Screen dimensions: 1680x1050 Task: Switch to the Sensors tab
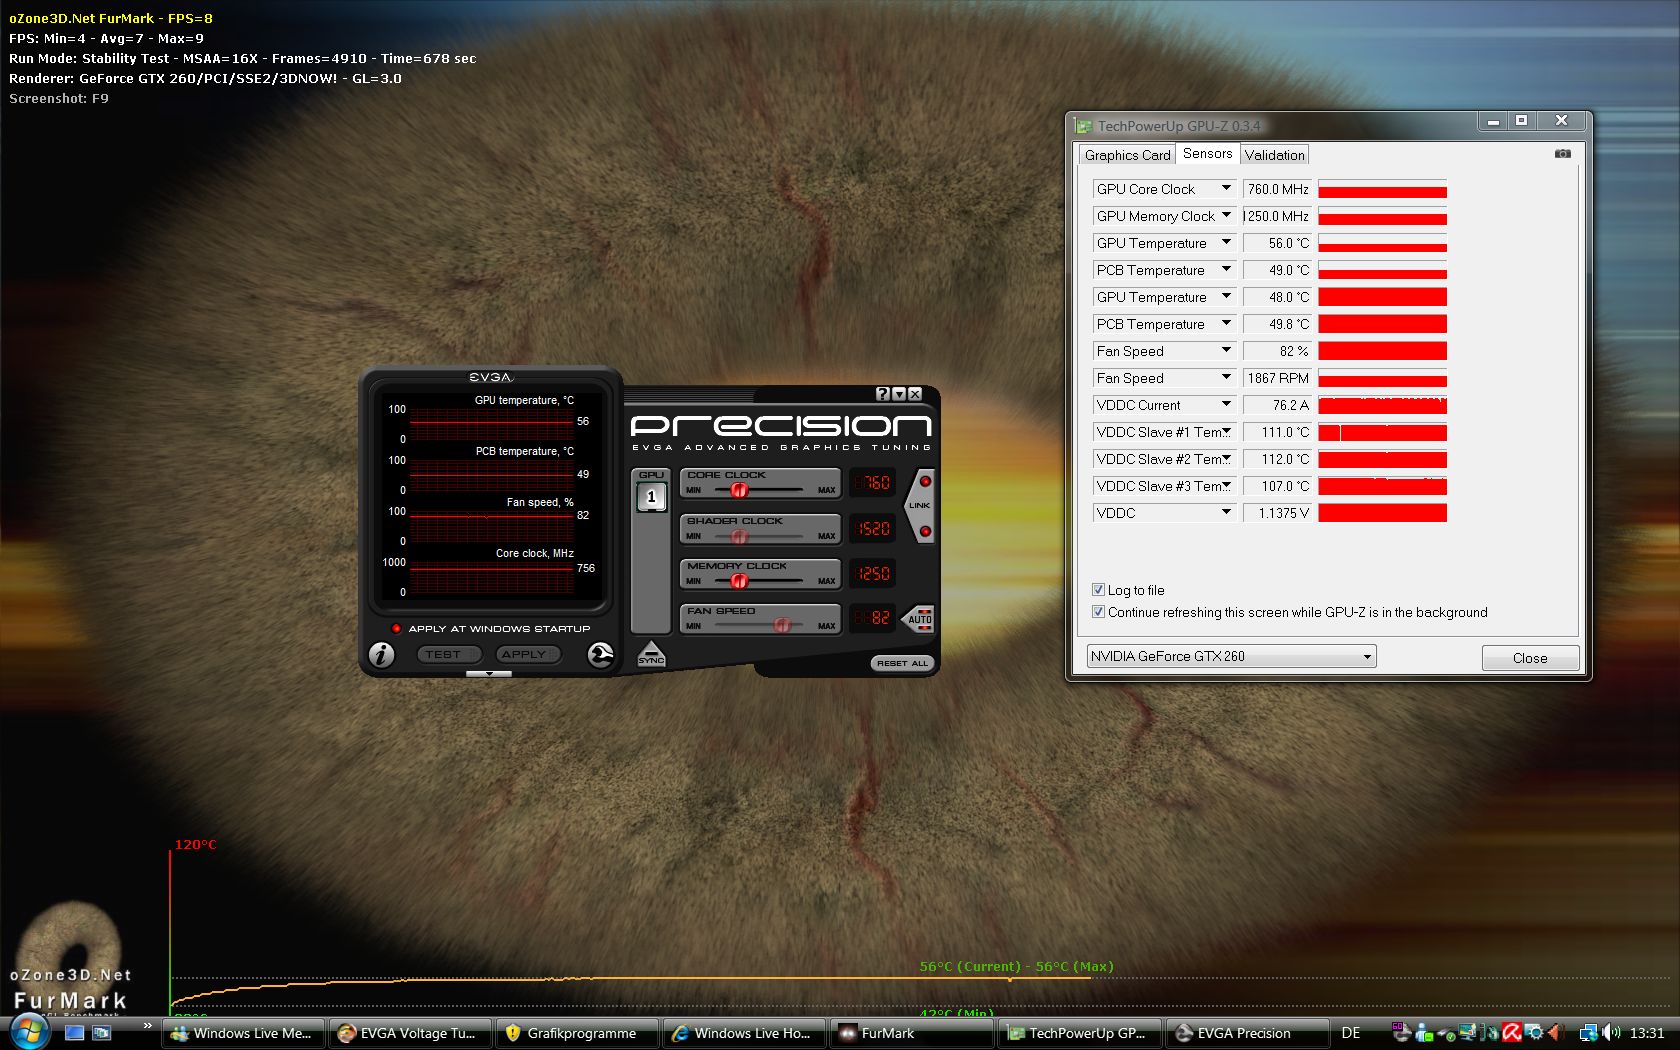click(x=1207, y=153)
